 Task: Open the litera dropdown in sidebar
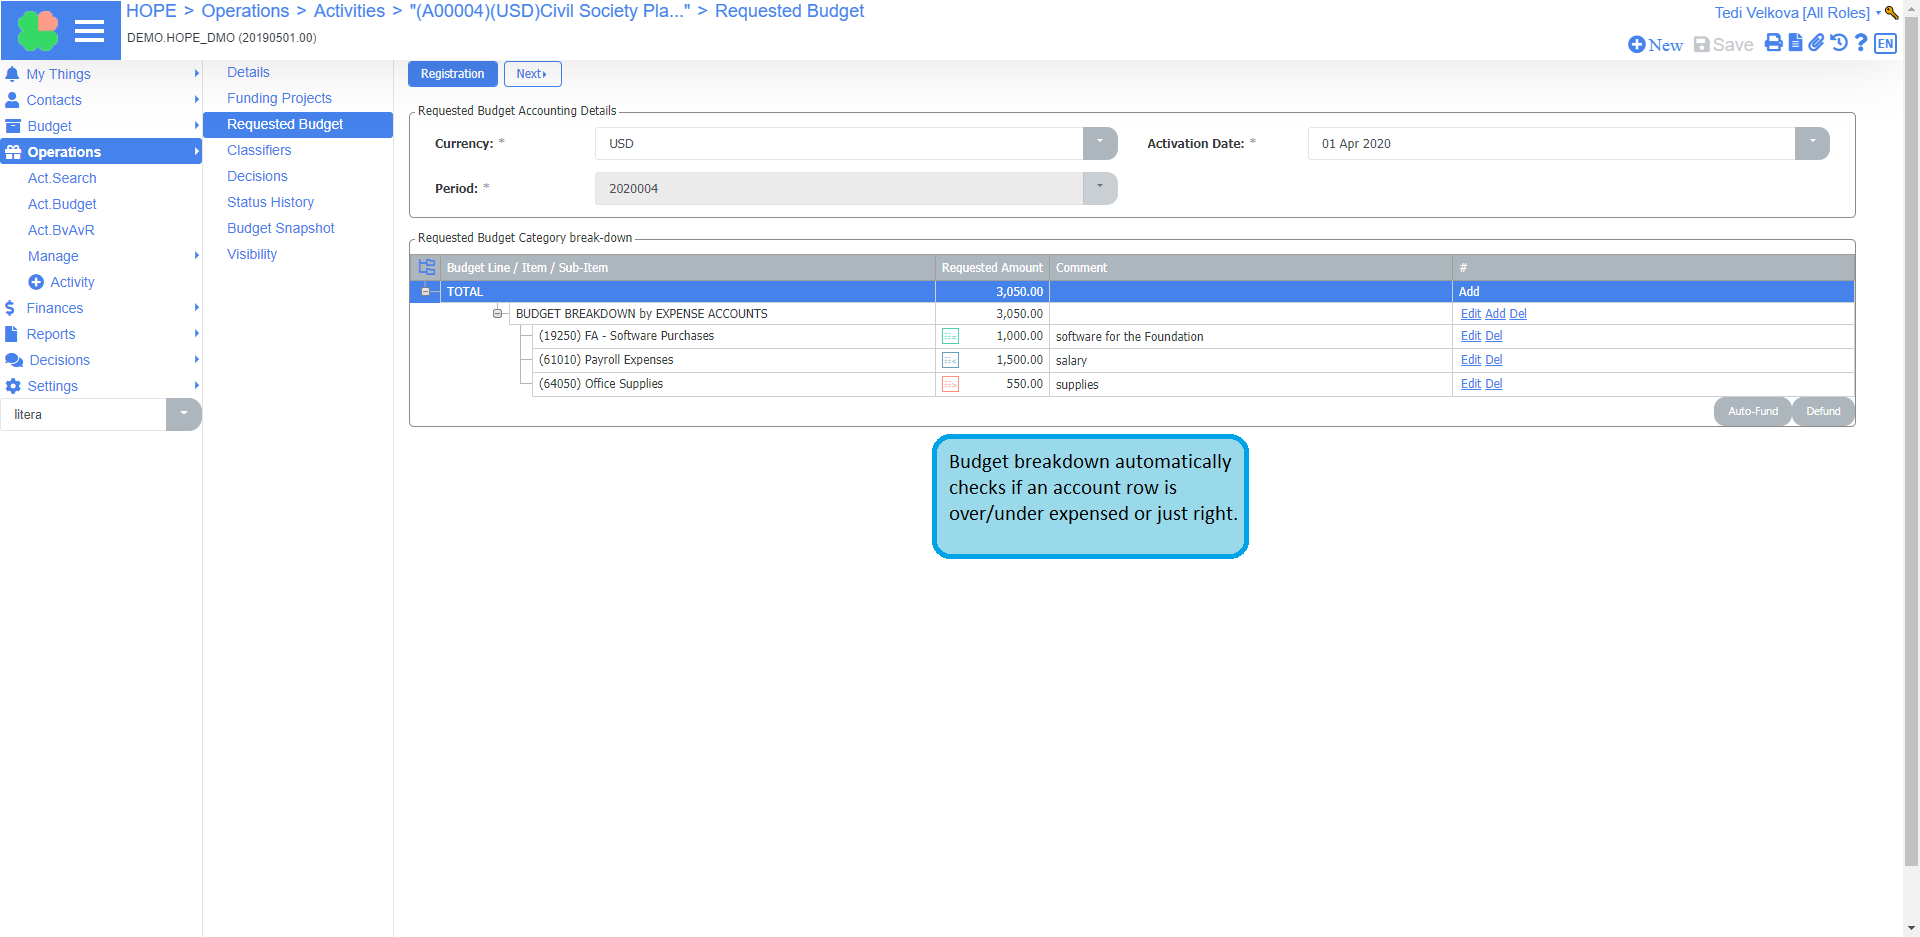pyautogui.click(x=183, y=414)
